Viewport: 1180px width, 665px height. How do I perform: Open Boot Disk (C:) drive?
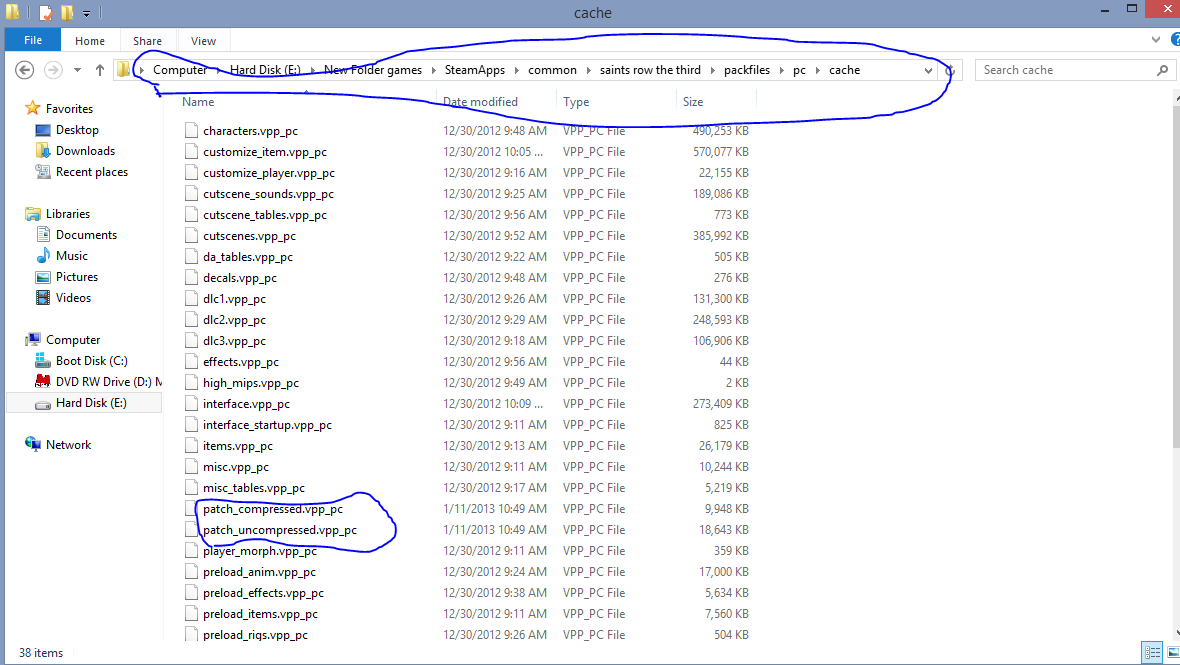[x=92, y=361]
